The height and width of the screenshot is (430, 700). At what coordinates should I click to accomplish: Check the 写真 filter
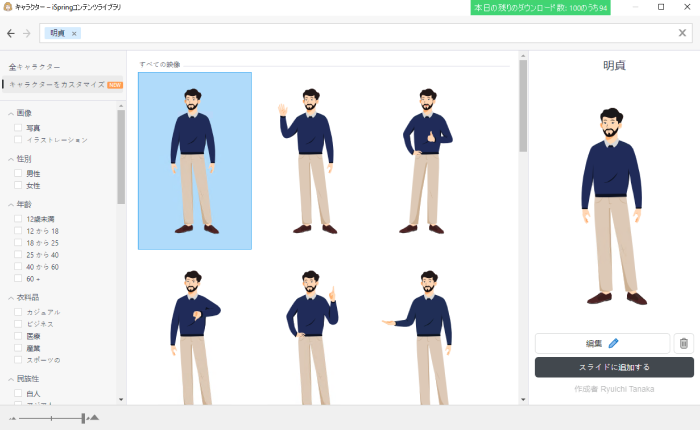pyautogui.click(x=18, y=128)
